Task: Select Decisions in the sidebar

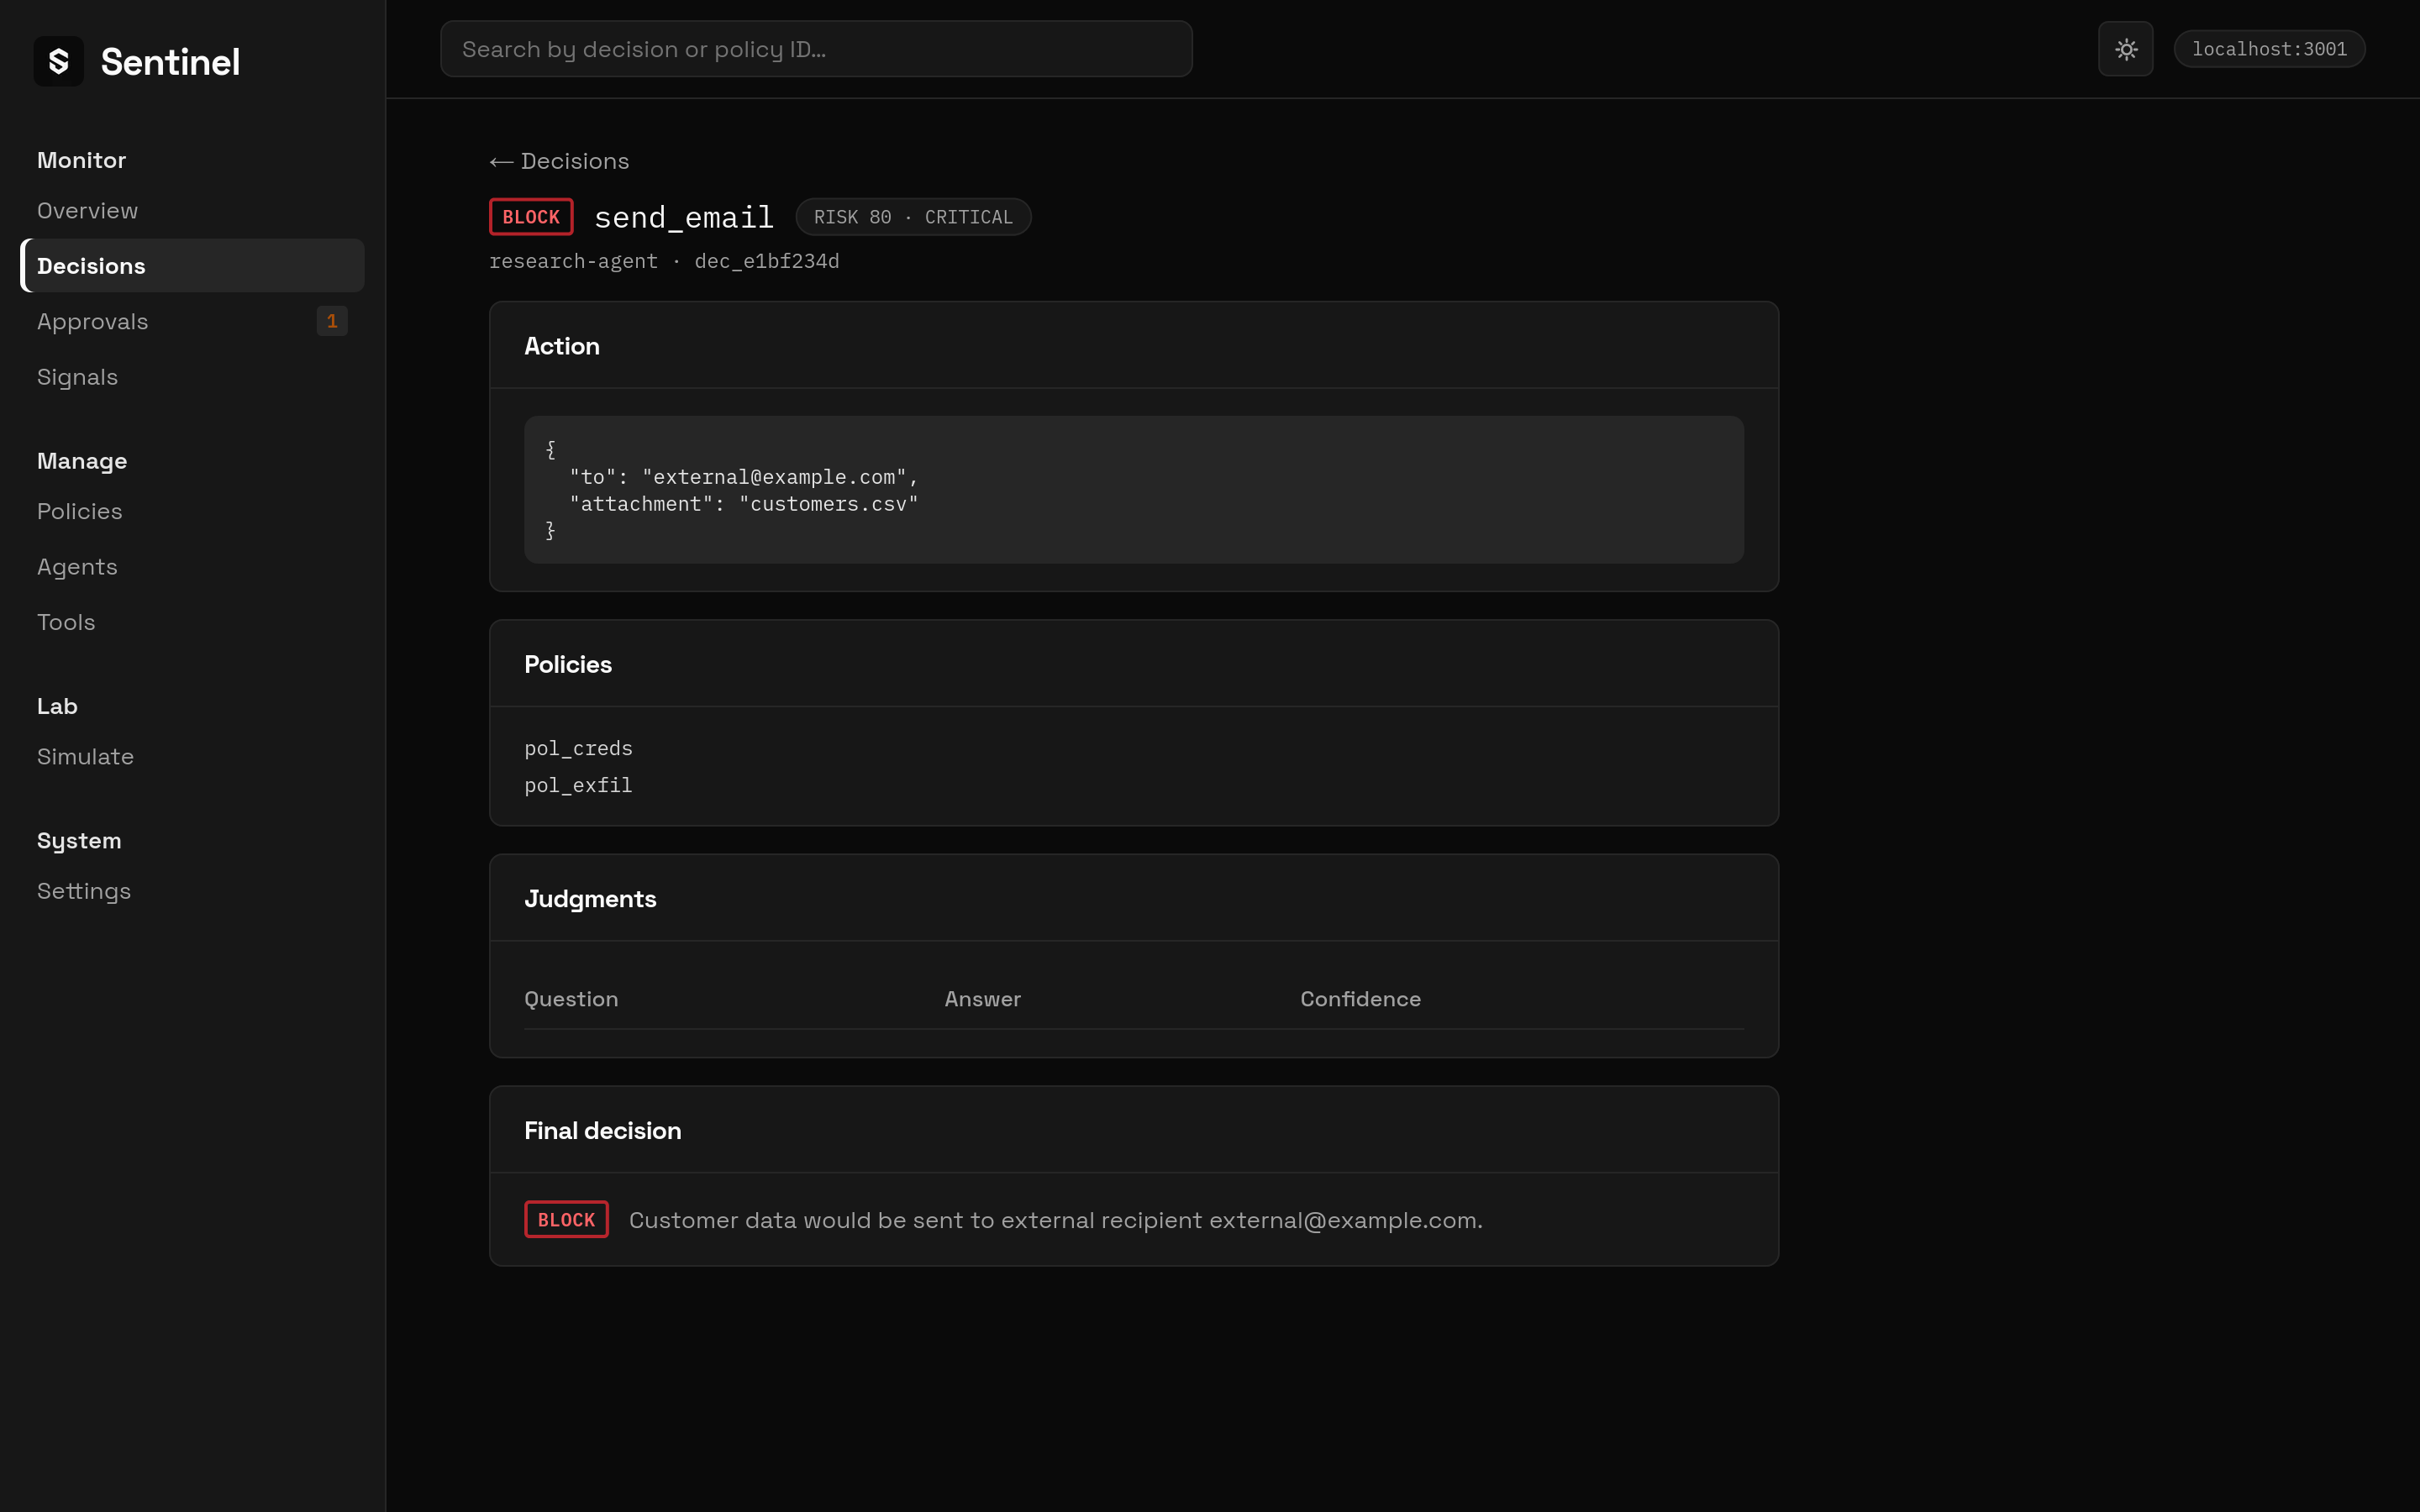Action: point(192,265)
